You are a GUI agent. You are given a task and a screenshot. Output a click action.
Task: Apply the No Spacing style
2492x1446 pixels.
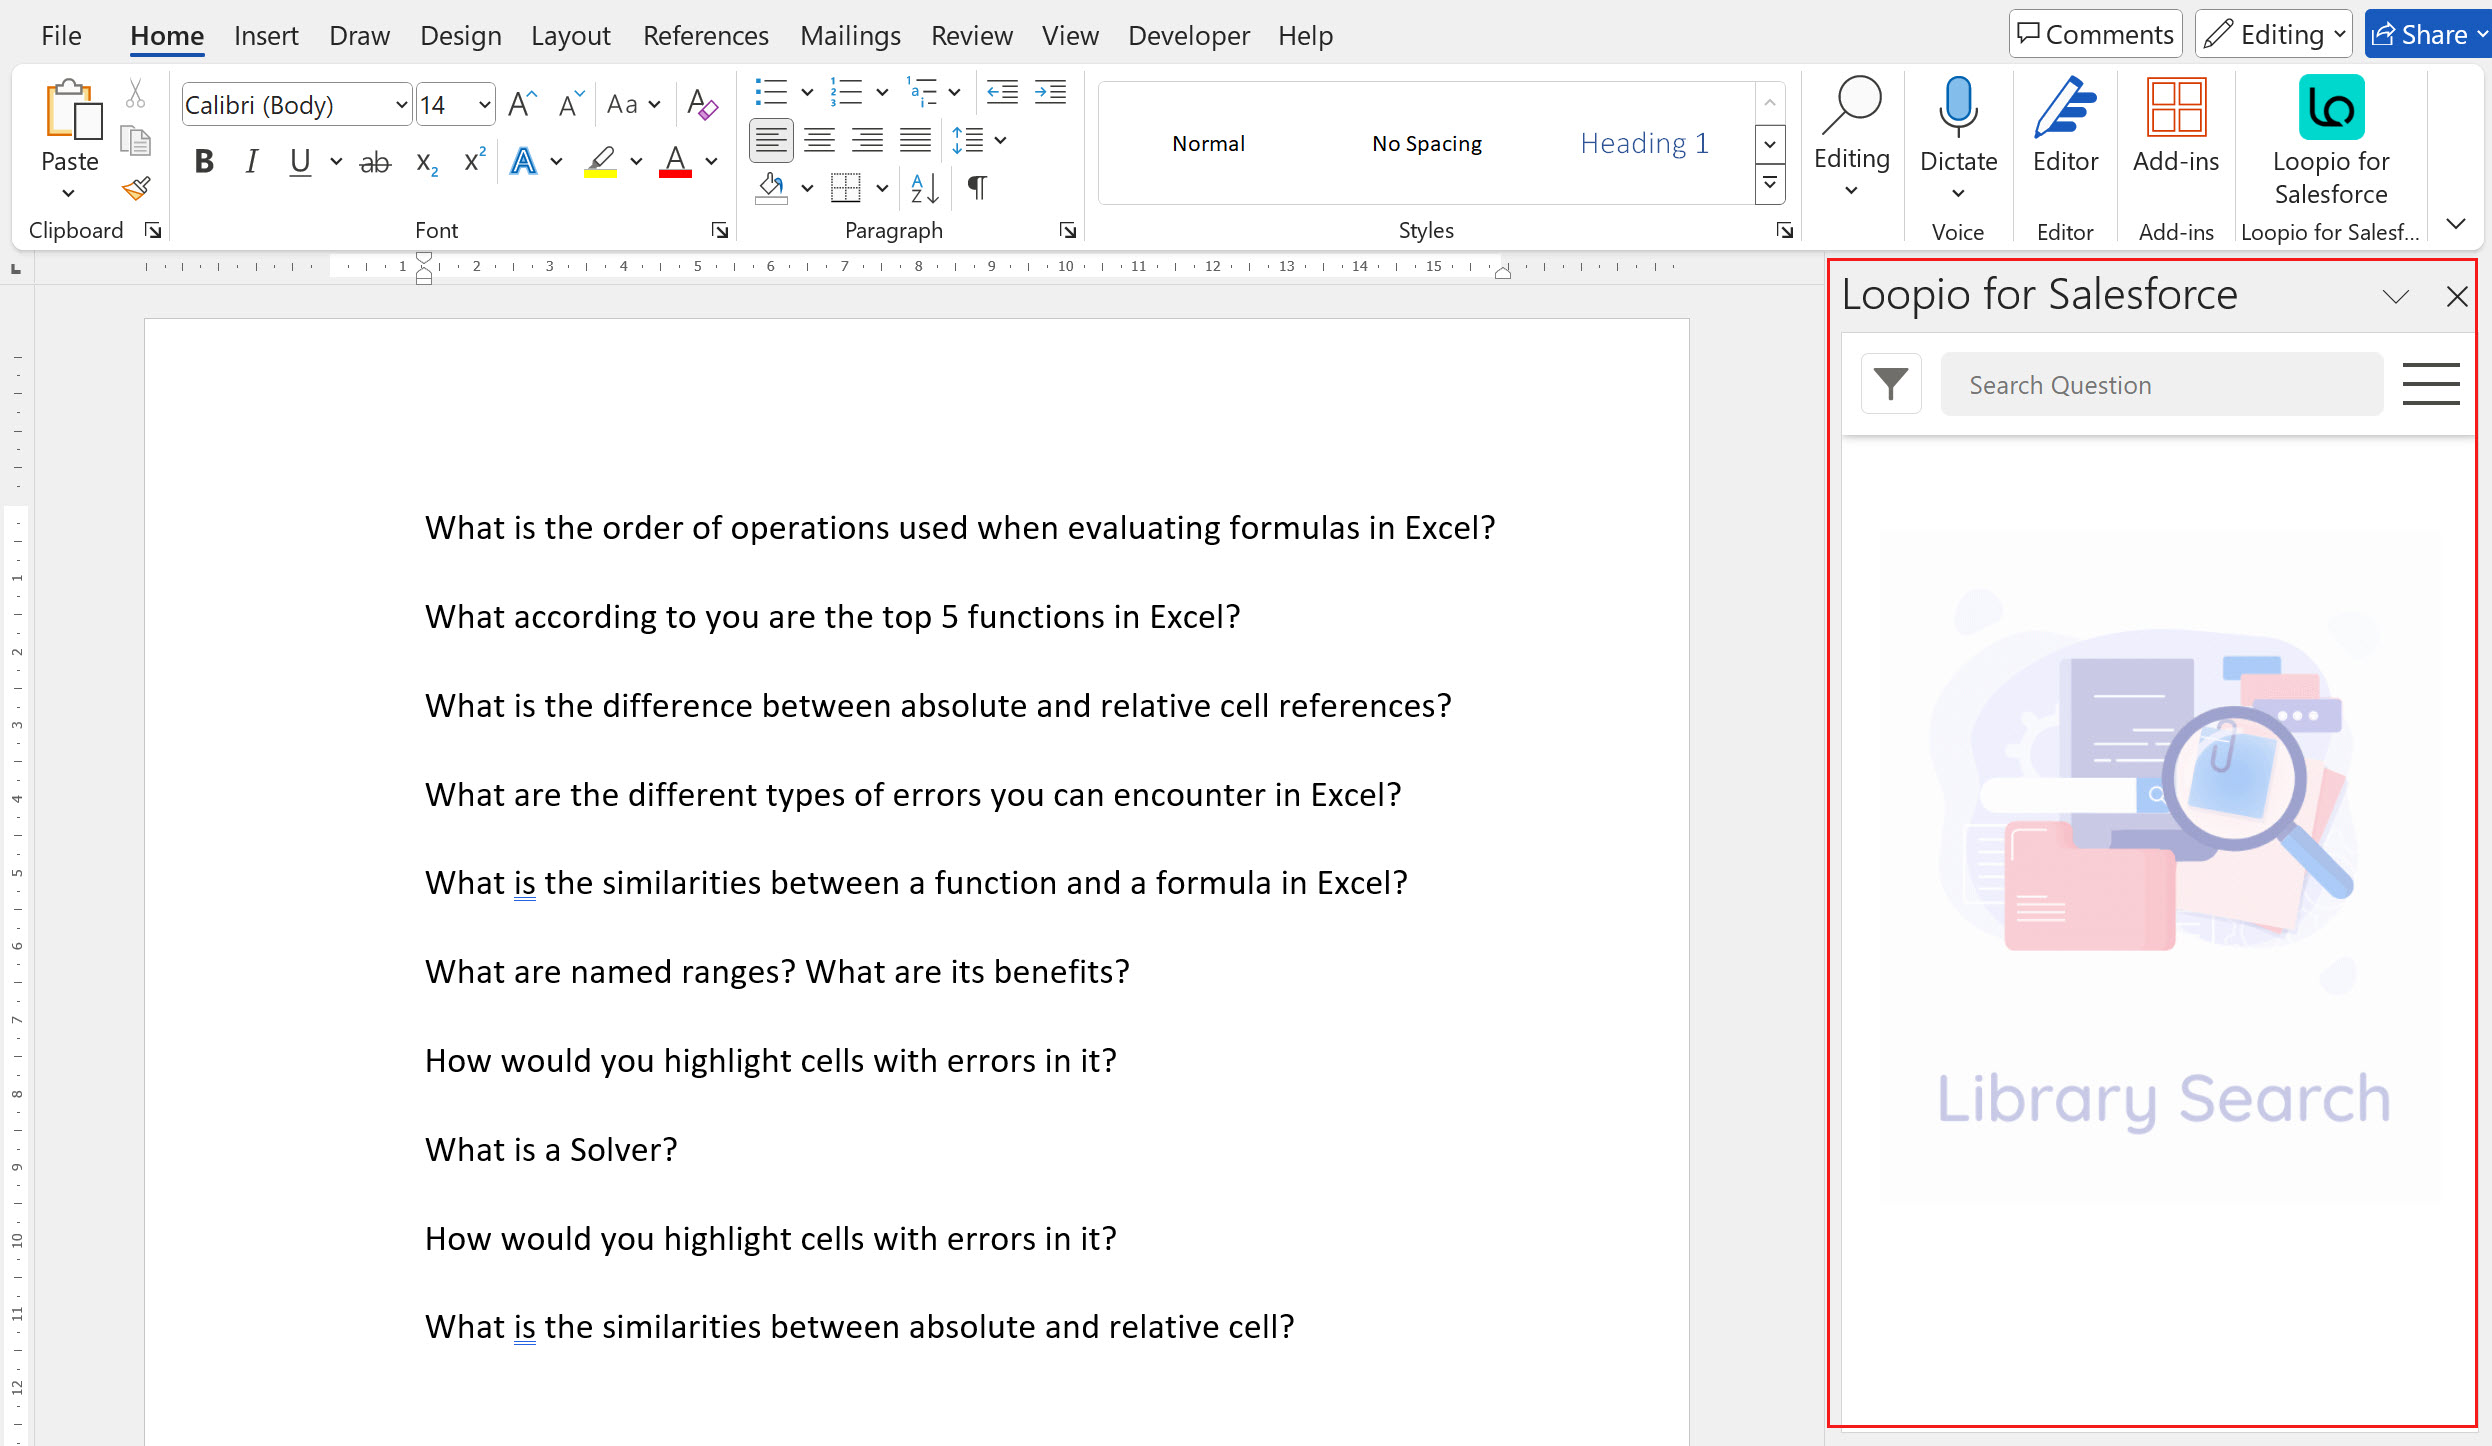[x=1427, y=143]
